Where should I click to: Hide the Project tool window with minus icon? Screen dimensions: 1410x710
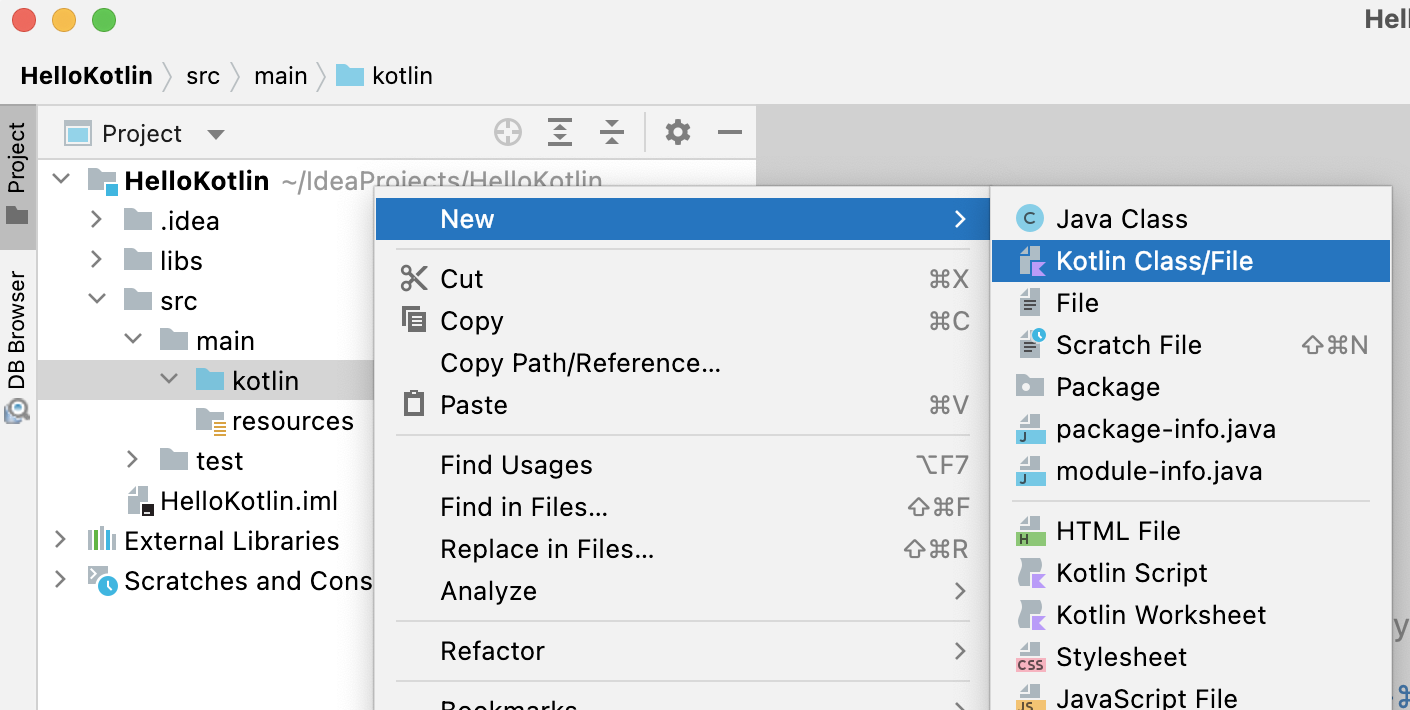click(x=730, y=132)
